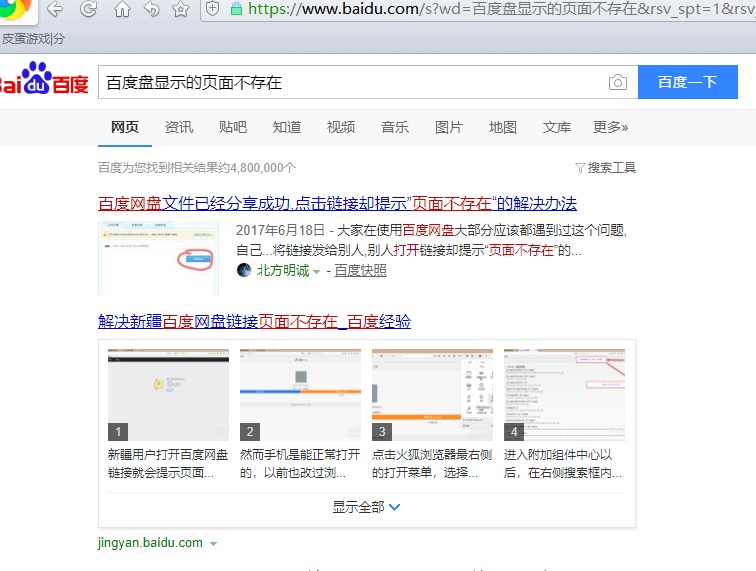This screenshot has width=756, height=571.
Task: Open 搜索工具 filter options
Action: [606, 168]
